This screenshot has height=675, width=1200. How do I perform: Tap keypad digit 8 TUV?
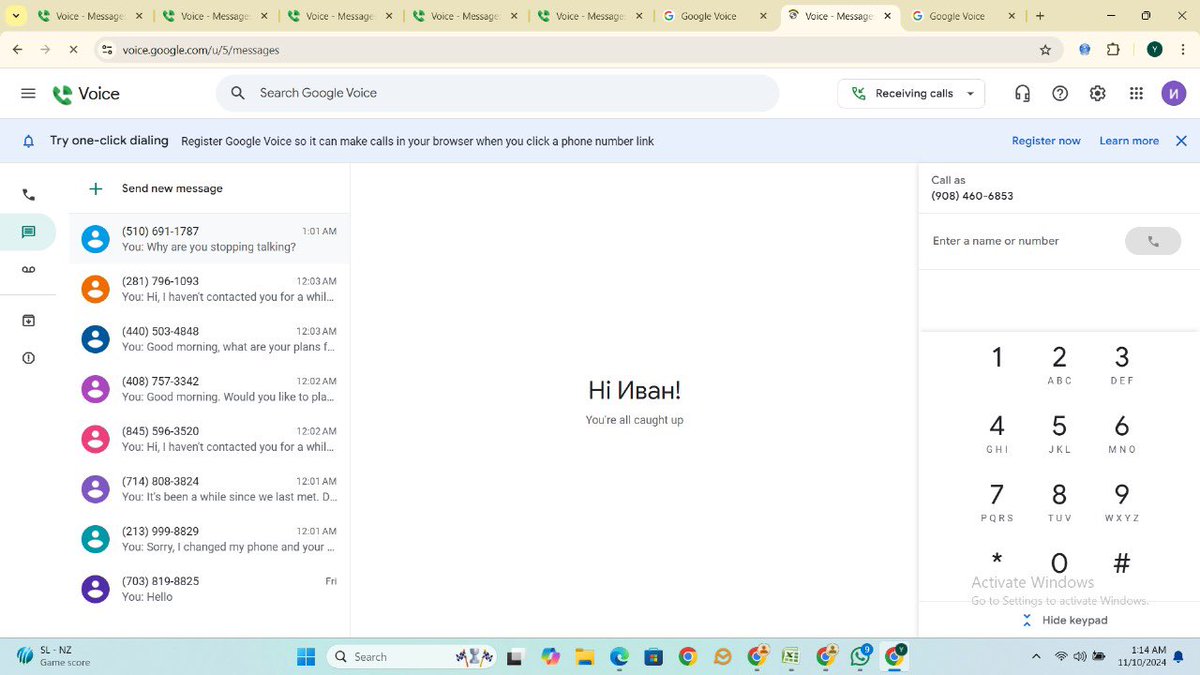[1060, 502]
